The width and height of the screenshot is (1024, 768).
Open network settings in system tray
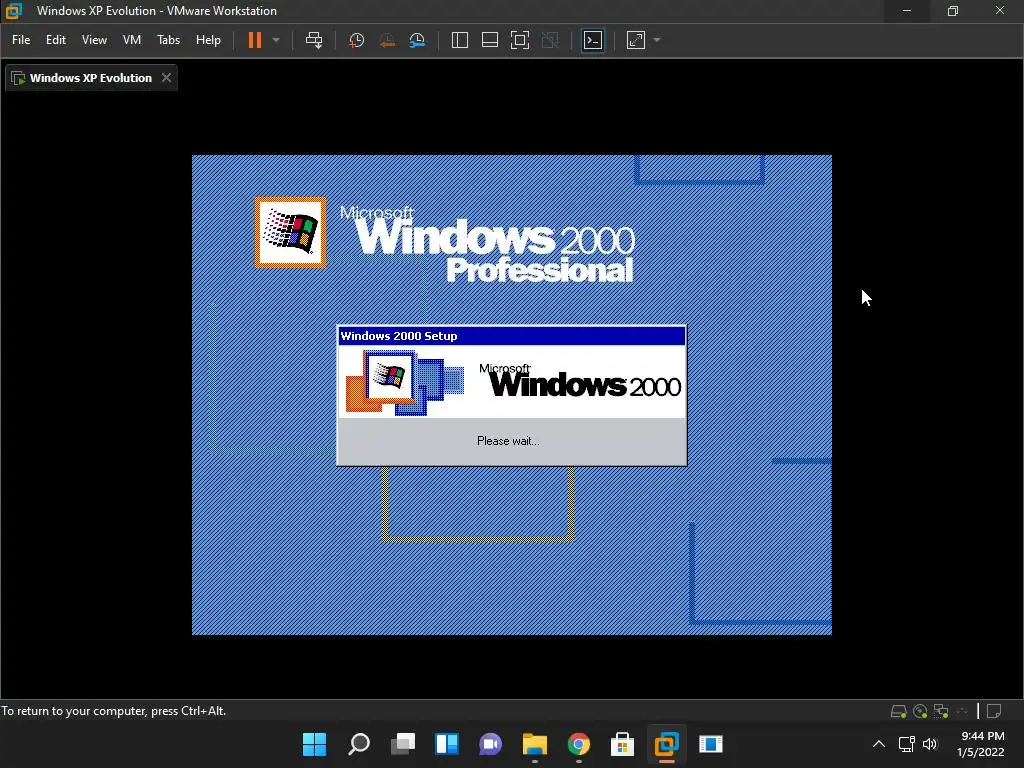(x=906, y=744)
